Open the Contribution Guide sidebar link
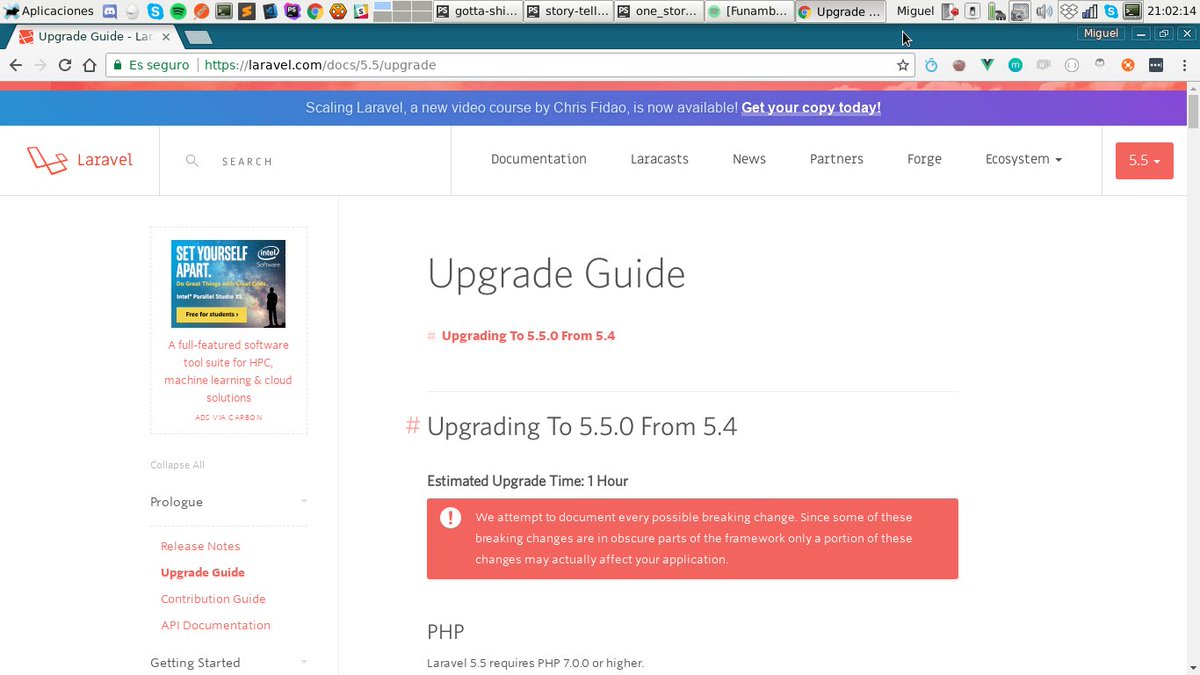The width and height of the screenshot is (1200, 675). [x=213, y=599]
